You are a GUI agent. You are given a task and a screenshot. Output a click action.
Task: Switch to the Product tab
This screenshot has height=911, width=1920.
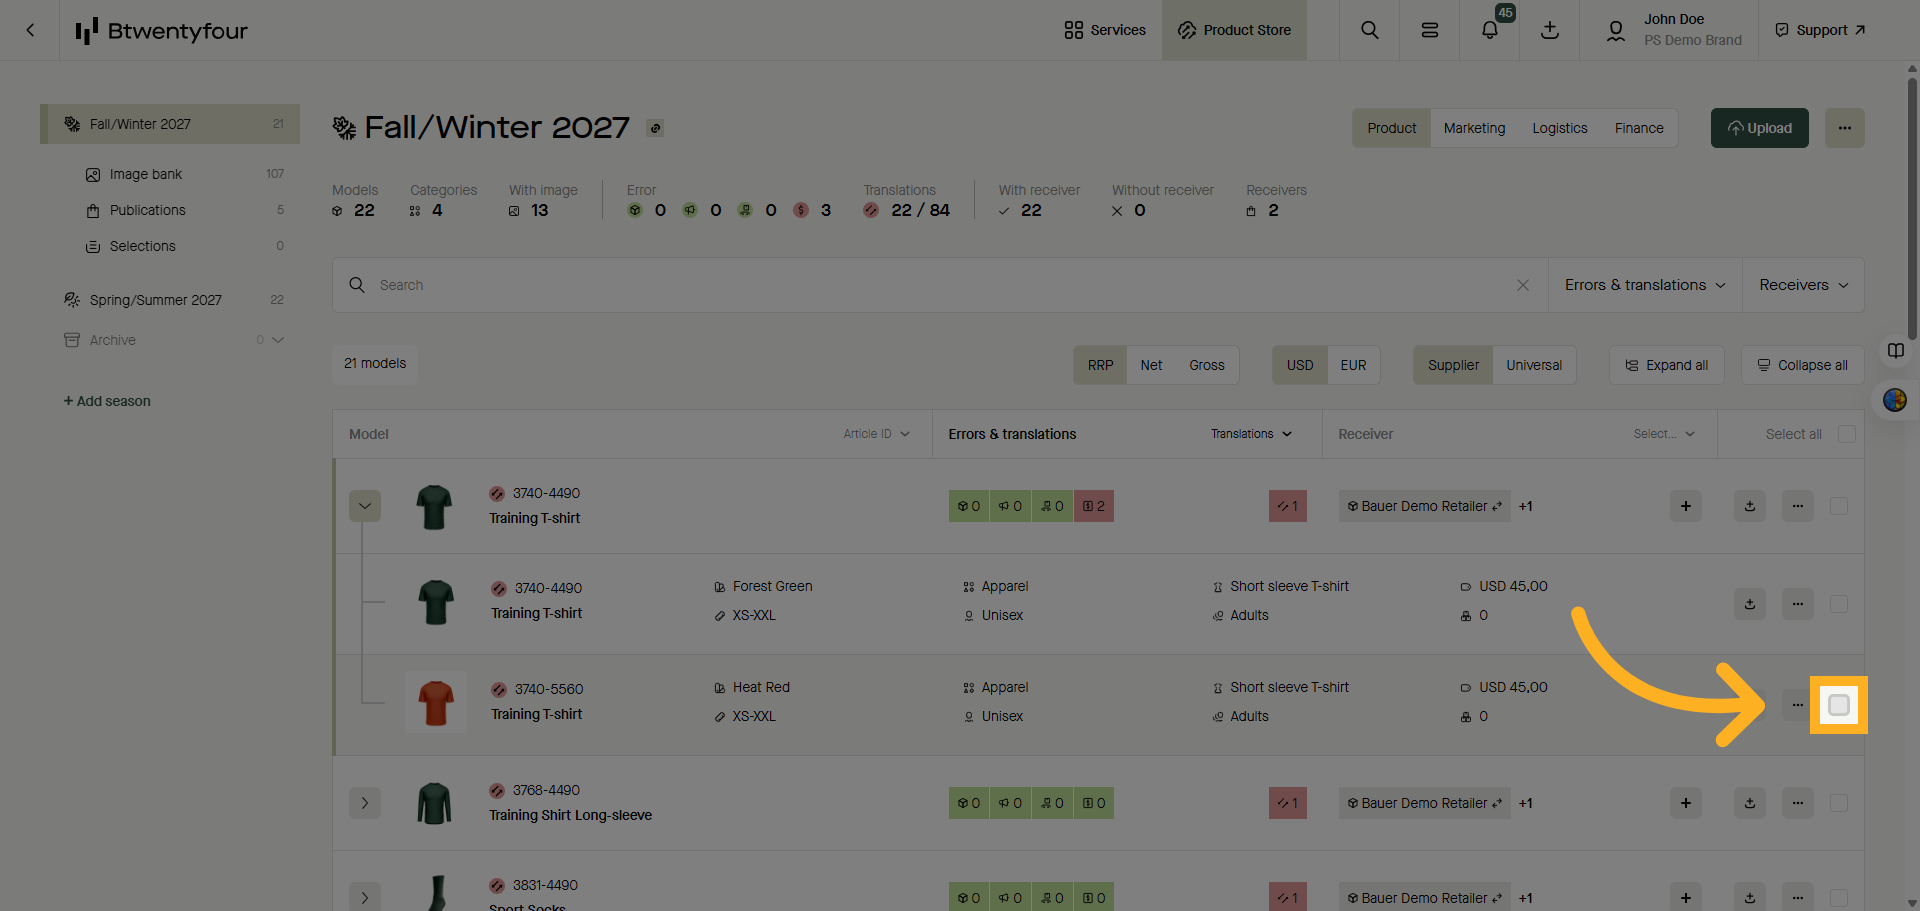tap(1392, 128)
